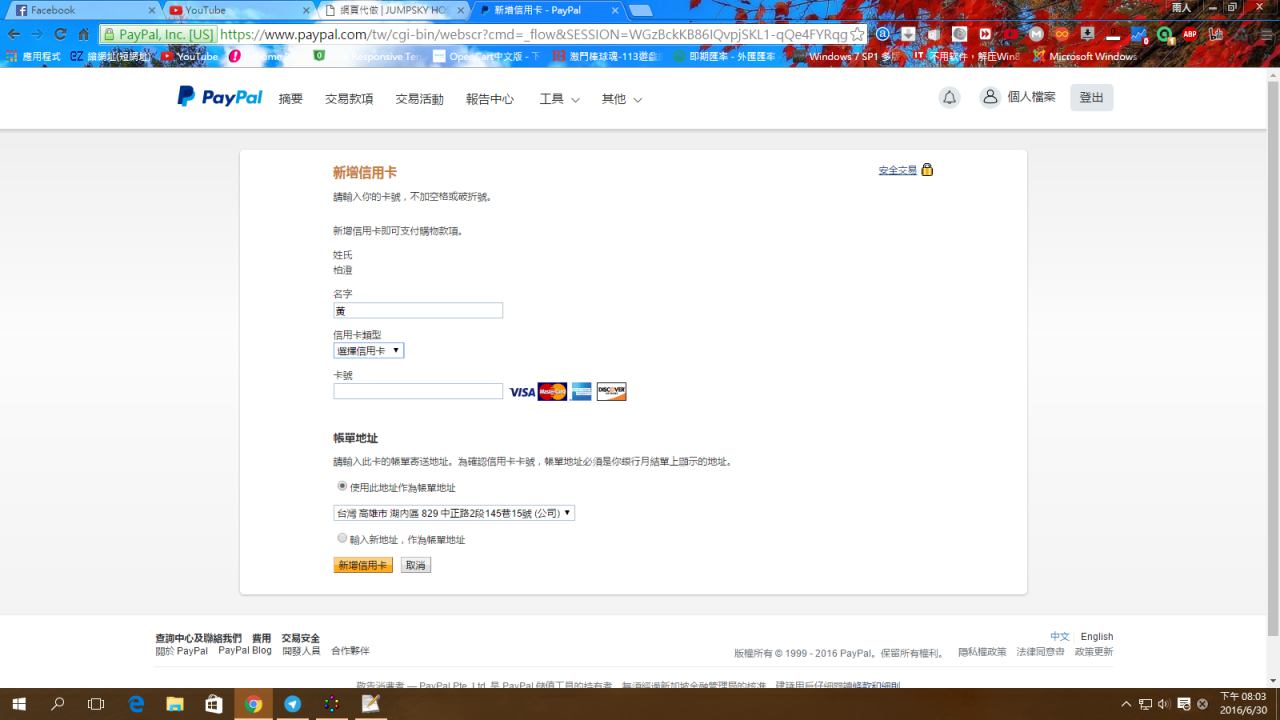Screen dimensions: 1280x720
Task: Click the taskbar clock showing 08:03
Action: [x=1243, y=704]
